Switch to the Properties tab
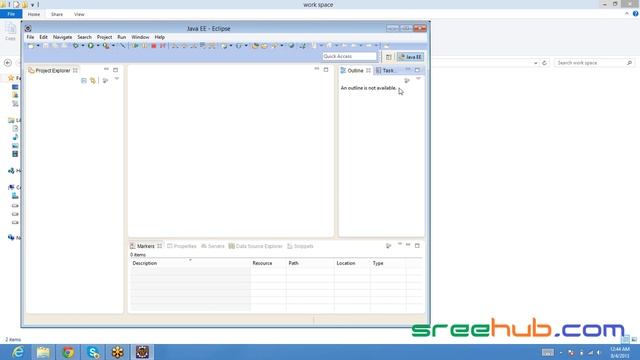The width and height of the screenshot is (640, 360). (x=182, y=246)
